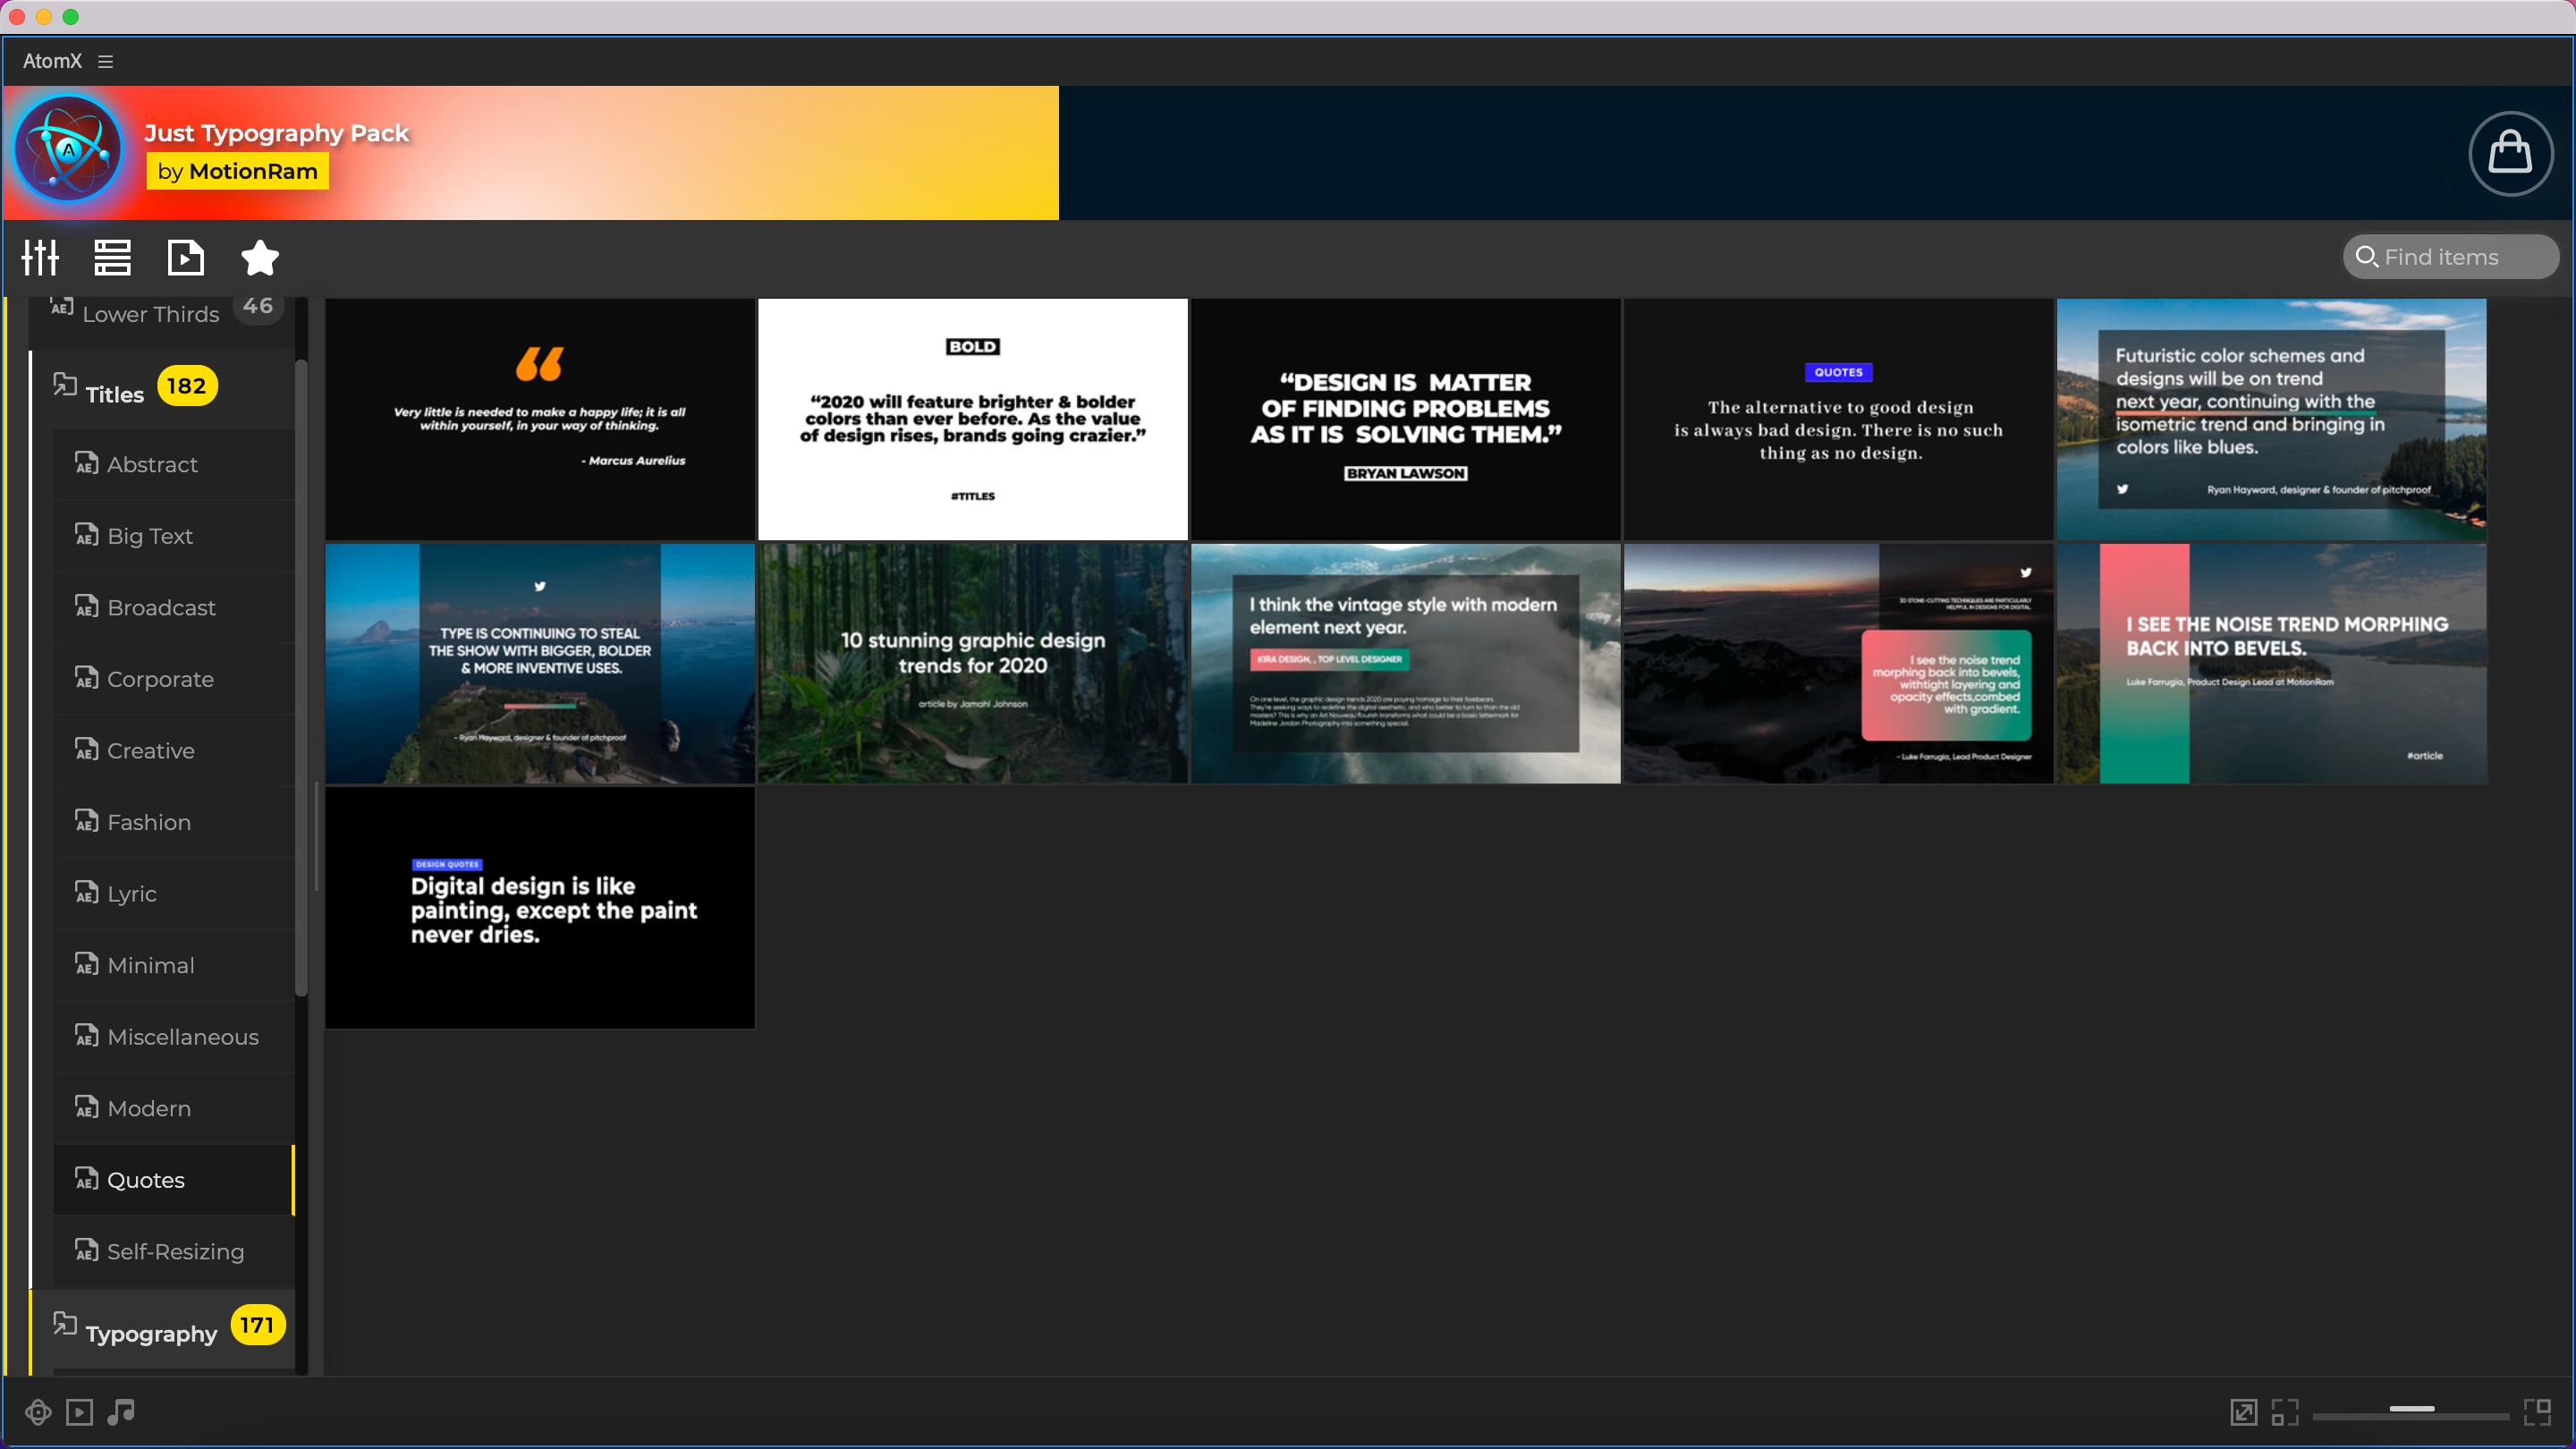Toggle bottom-left video preview play icon
2576x1449 pixels.
click(79, 1411)
